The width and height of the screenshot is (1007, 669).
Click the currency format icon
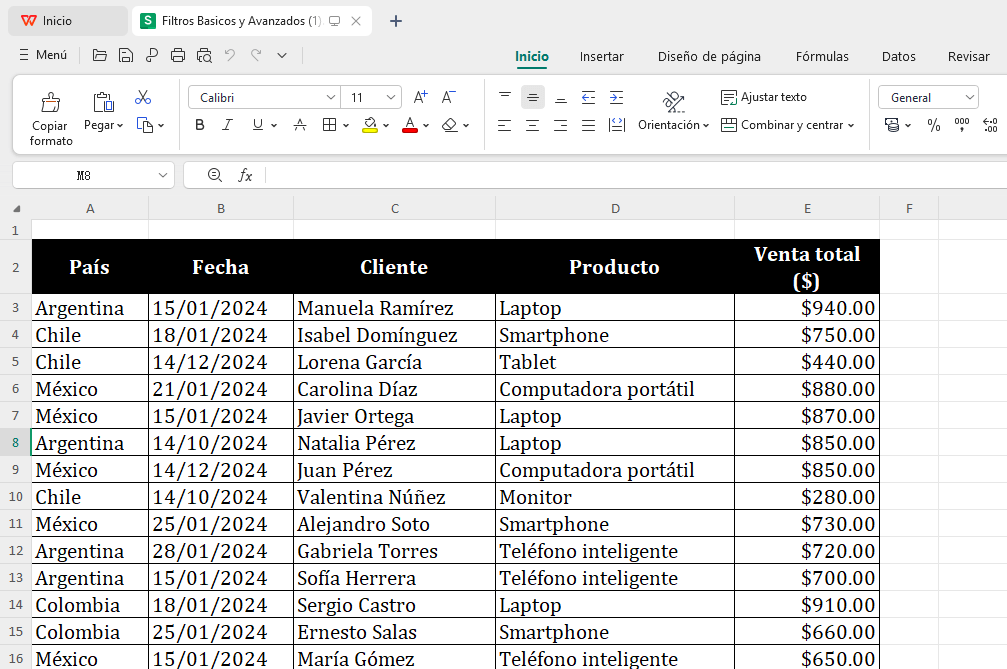click(892, 125)
